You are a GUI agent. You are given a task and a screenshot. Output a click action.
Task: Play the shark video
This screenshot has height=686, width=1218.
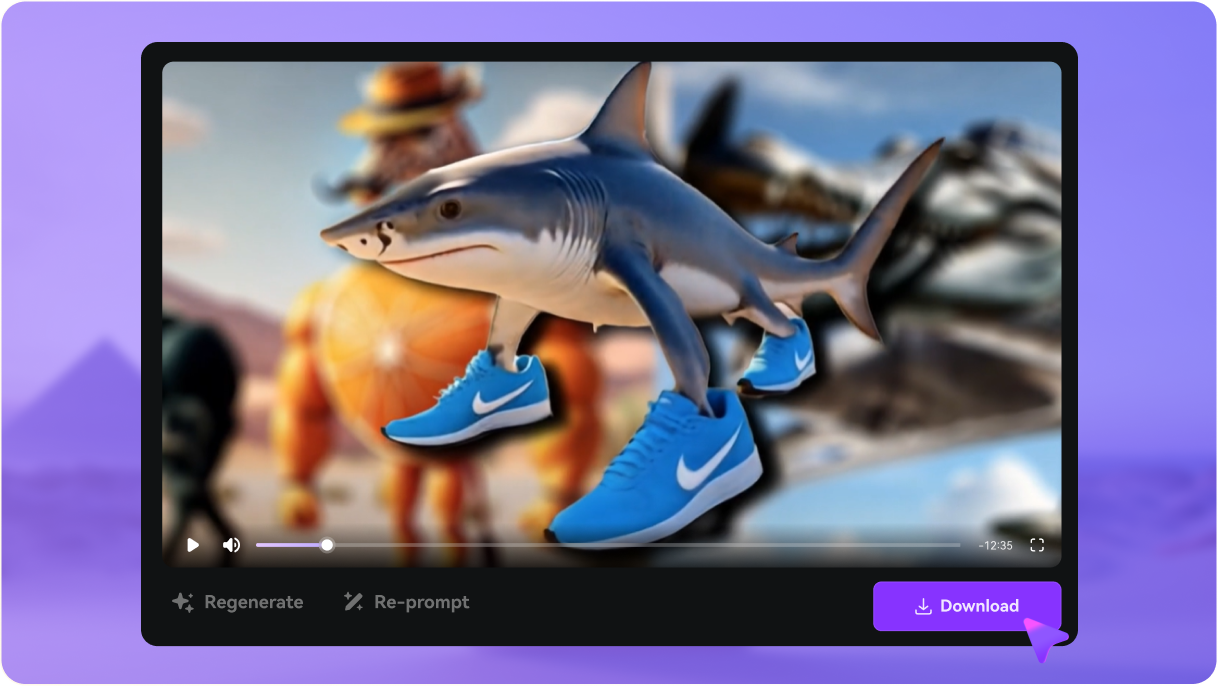(x=193, y=545)
